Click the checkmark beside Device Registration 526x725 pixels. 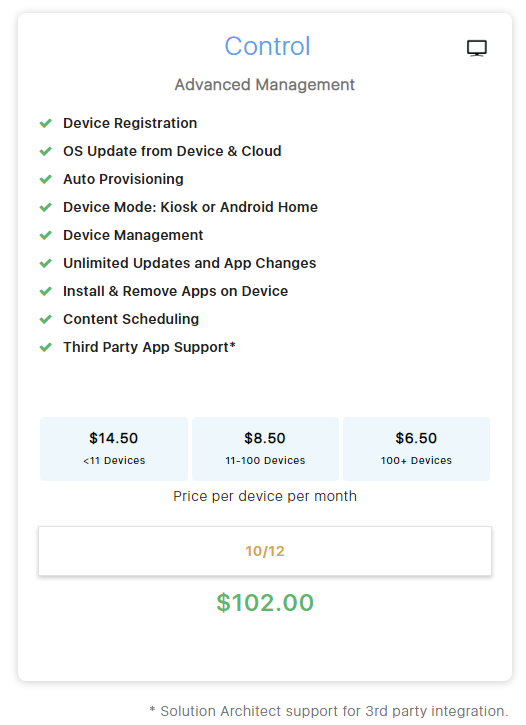pos(46,123)
